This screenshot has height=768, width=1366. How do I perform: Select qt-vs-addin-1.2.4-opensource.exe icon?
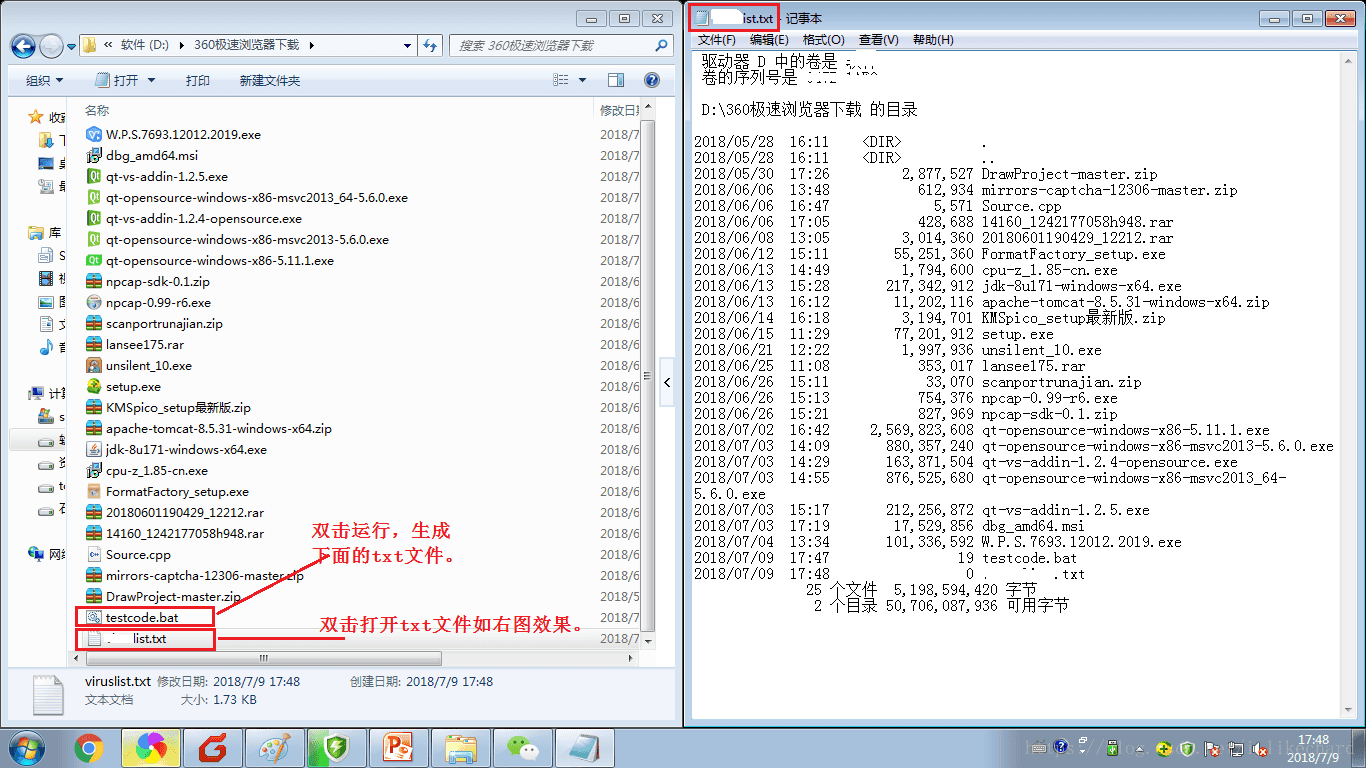[x=95, y=218]
